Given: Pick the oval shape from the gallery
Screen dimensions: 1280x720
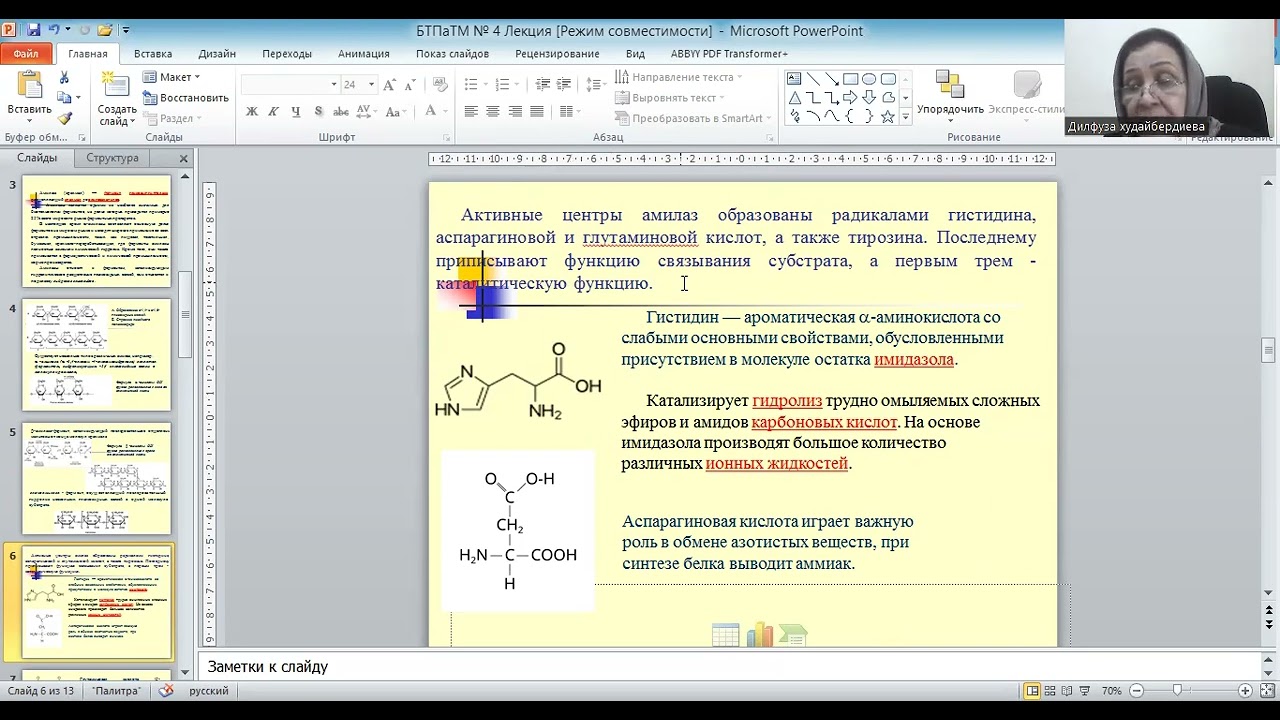Looking at the screenshot, I should coord(869,79).
